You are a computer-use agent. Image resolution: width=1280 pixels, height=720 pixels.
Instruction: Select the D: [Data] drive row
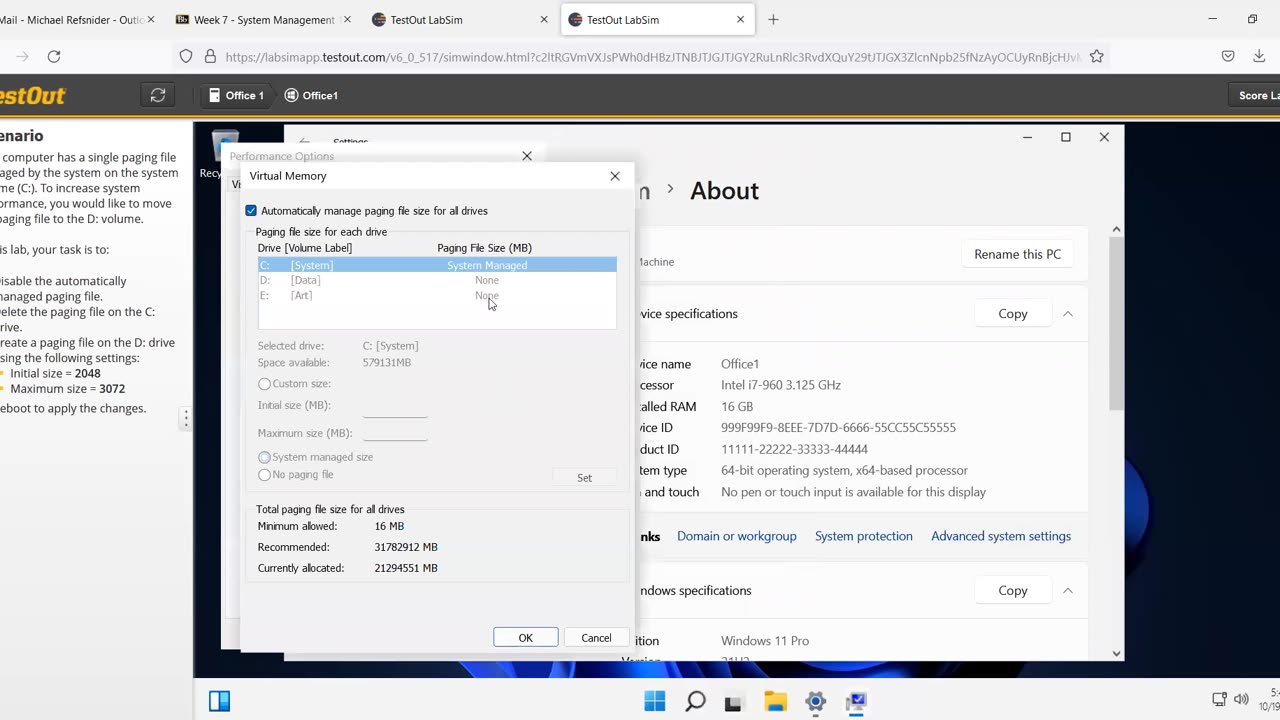[437, 280]
